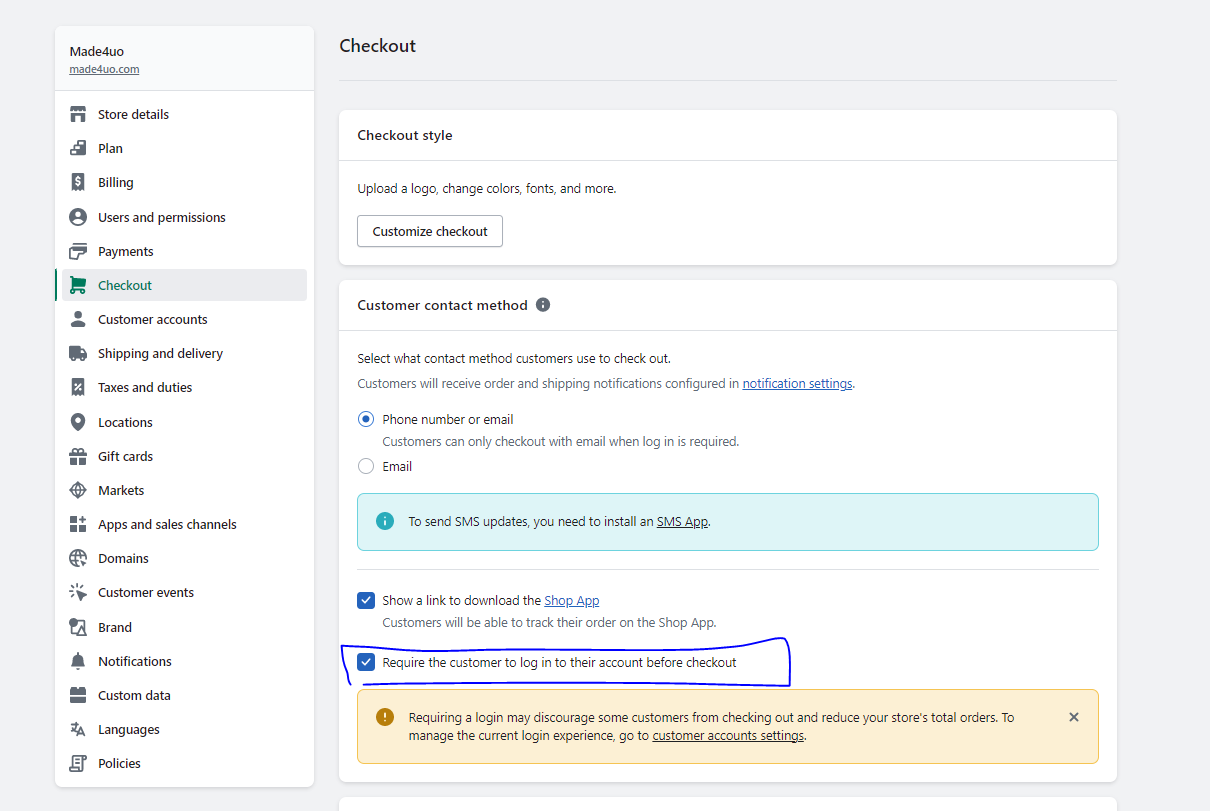Select the Phone number or email option
1210x811 pixels.
pos(366,419)
